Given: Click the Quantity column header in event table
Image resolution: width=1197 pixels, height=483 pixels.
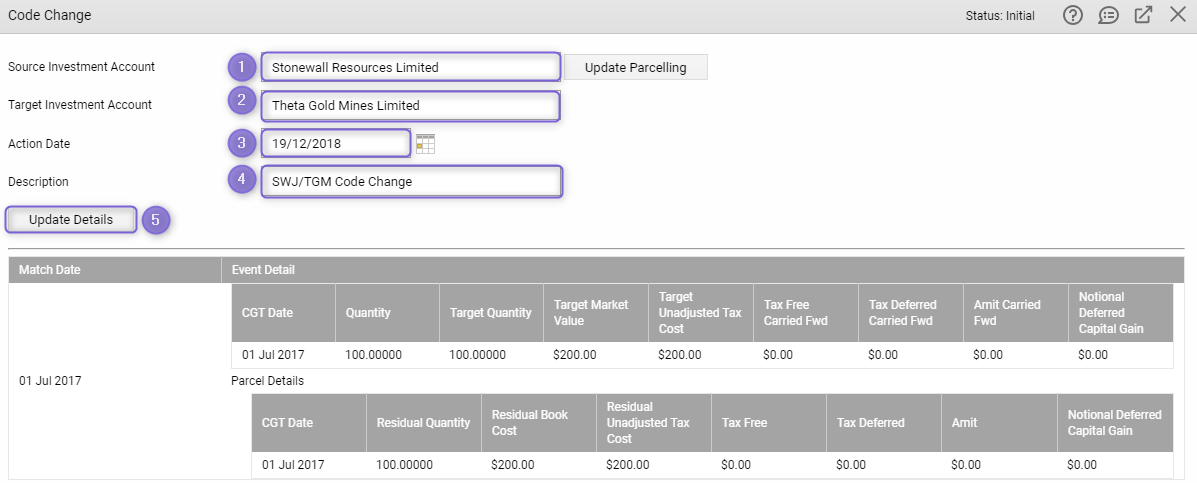Looking at the screenshot, I should [387, 313].
